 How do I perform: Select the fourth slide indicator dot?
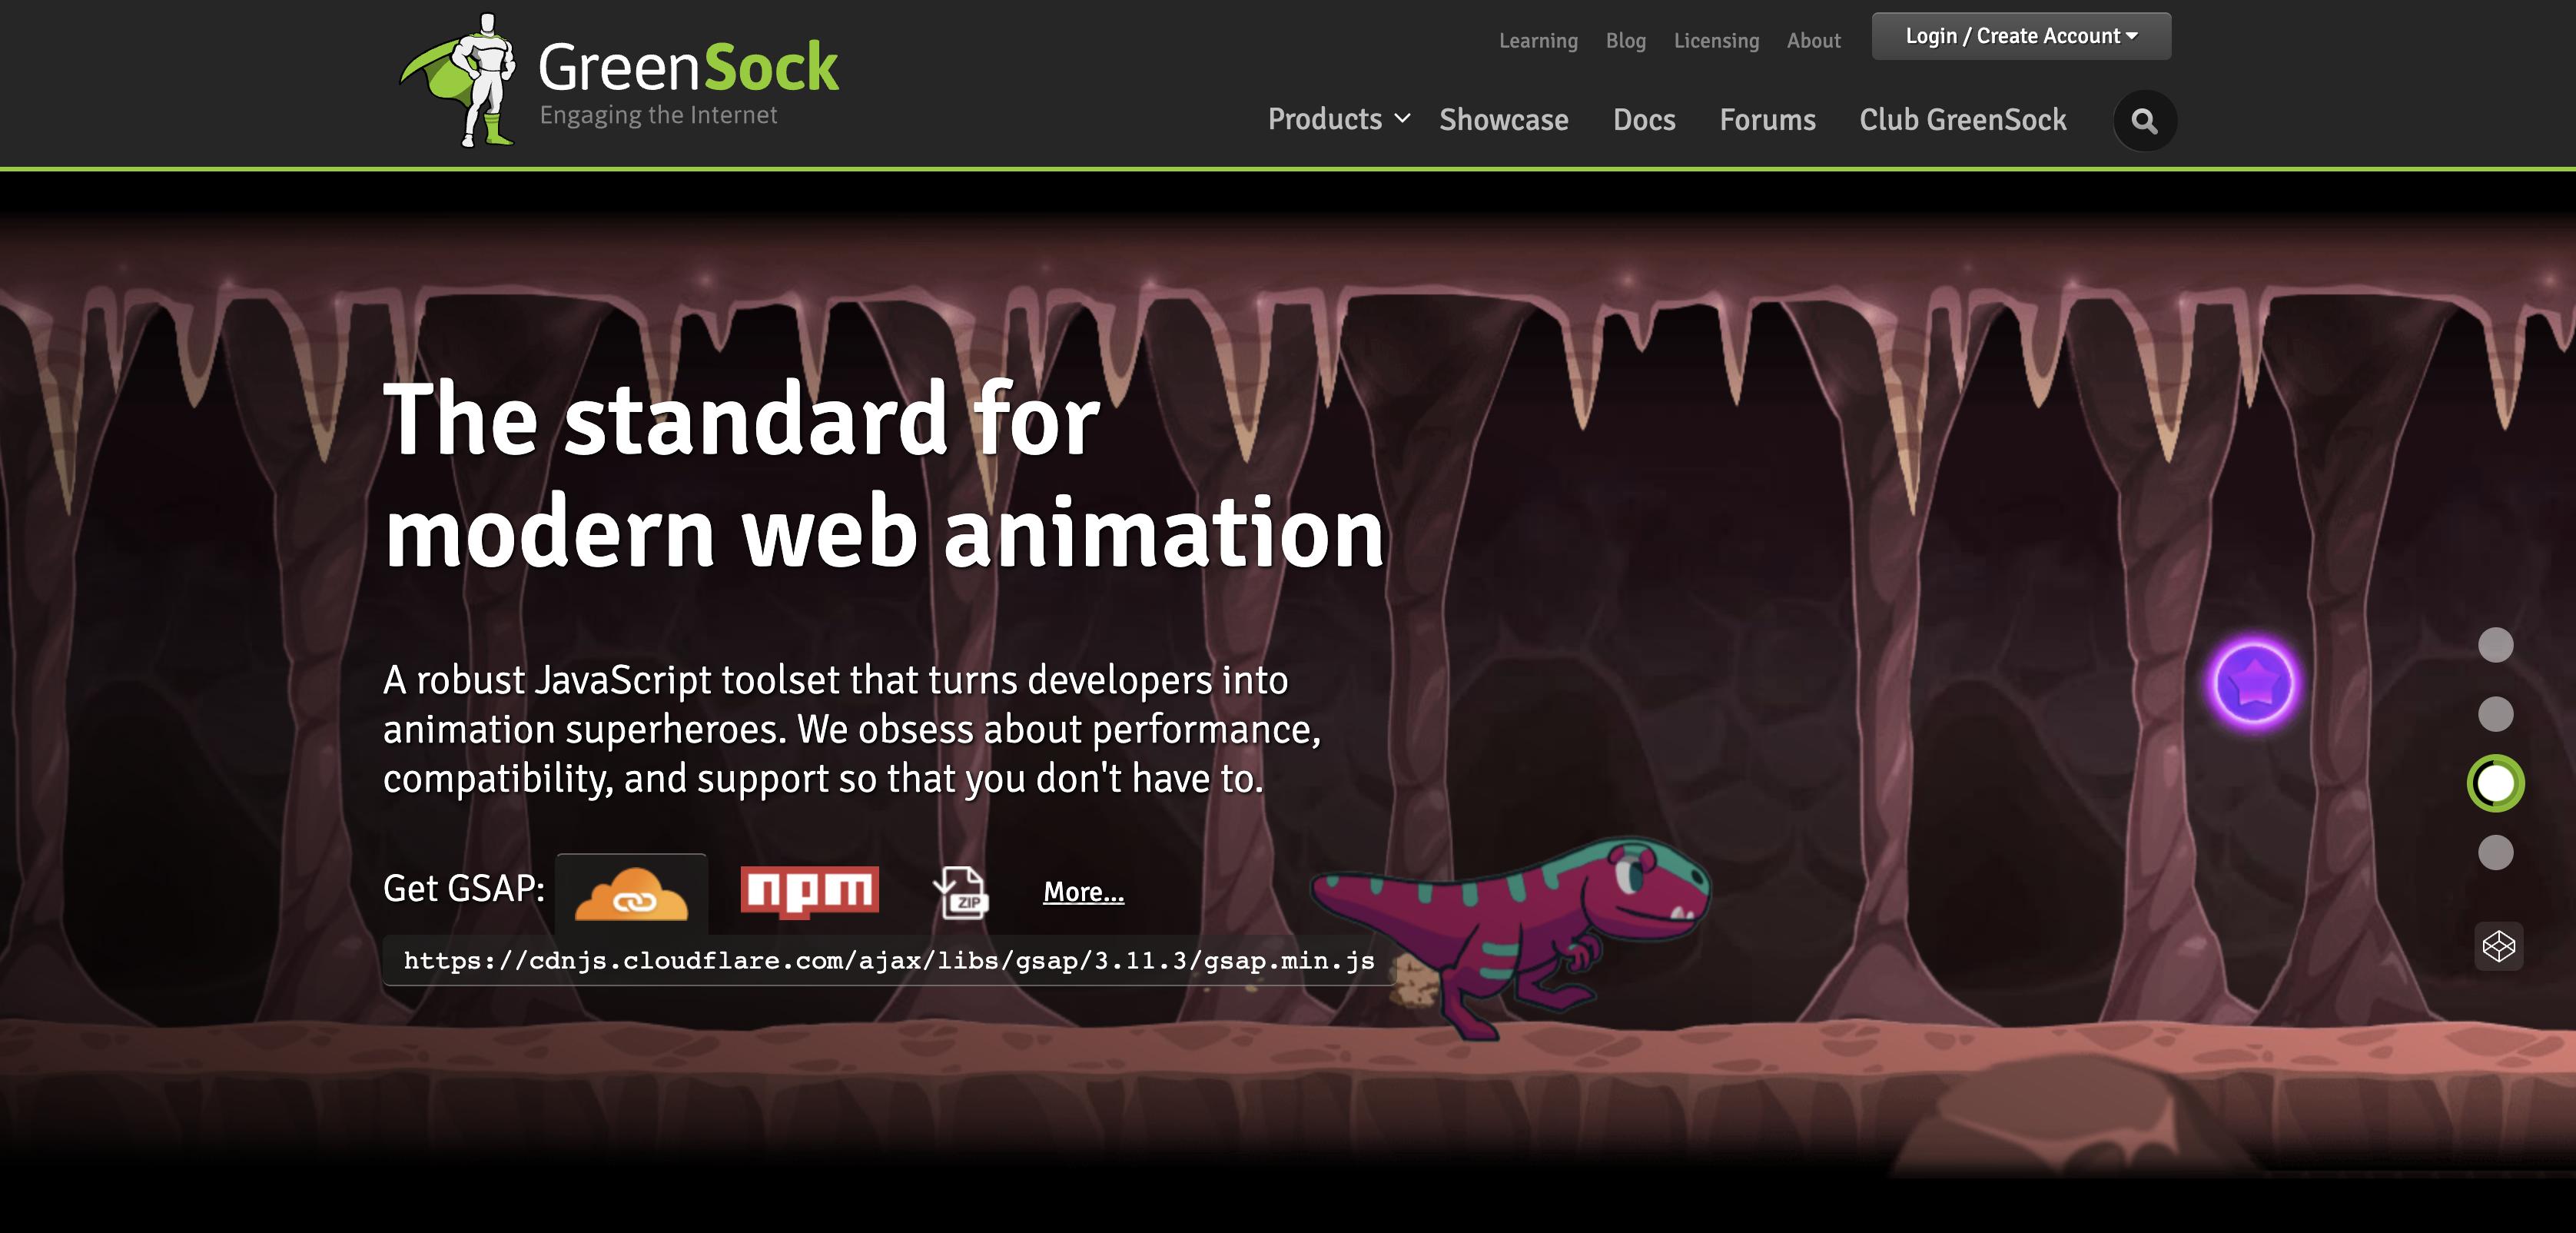[2495, 852]
